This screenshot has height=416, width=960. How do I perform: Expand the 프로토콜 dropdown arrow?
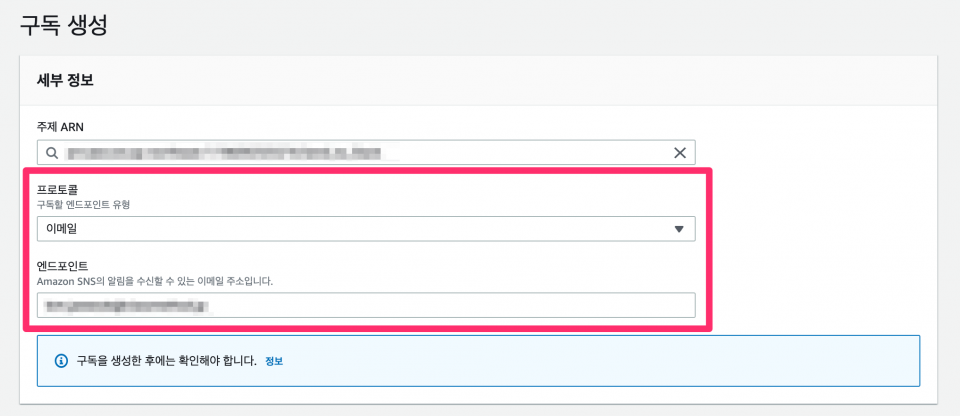[x=678, y=229]
